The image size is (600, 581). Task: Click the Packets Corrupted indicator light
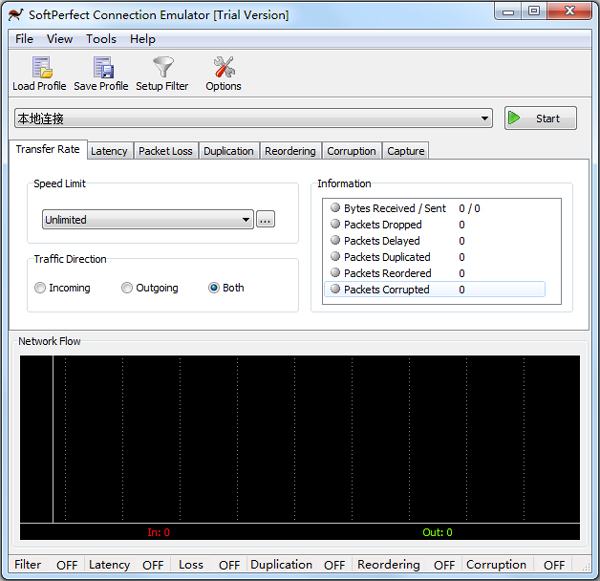pyautogui.click(x=335, y=289)
